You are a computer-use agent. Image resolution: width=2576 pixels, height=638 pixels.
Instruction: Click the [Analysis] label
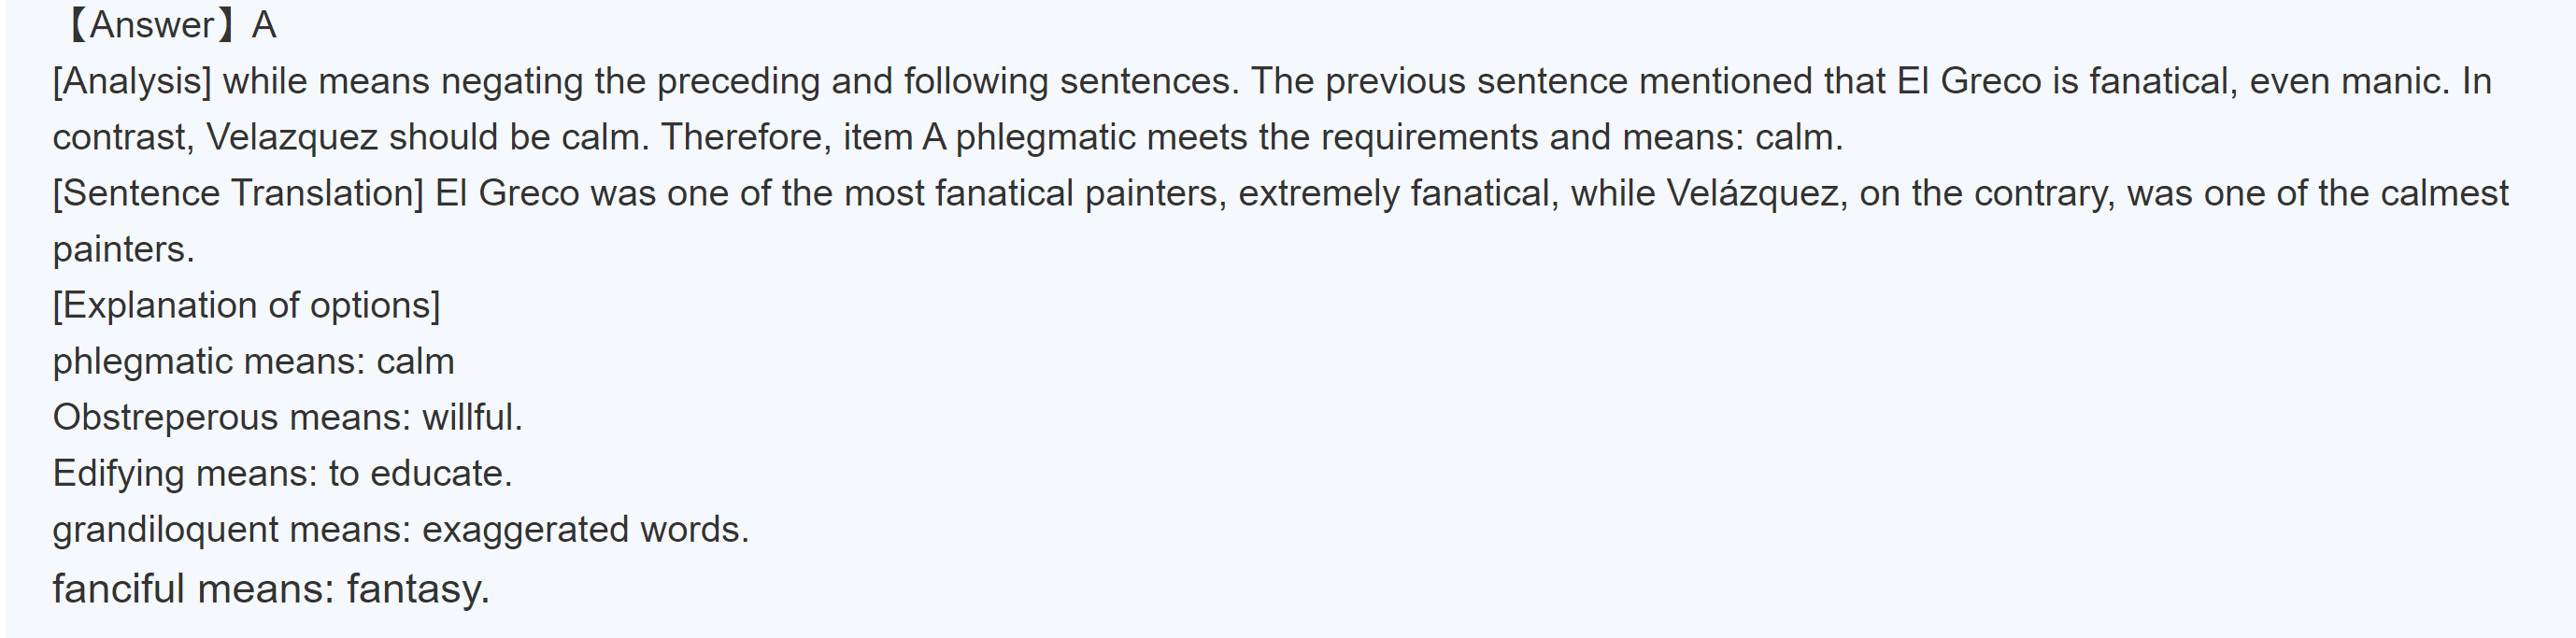click(132, 81)
